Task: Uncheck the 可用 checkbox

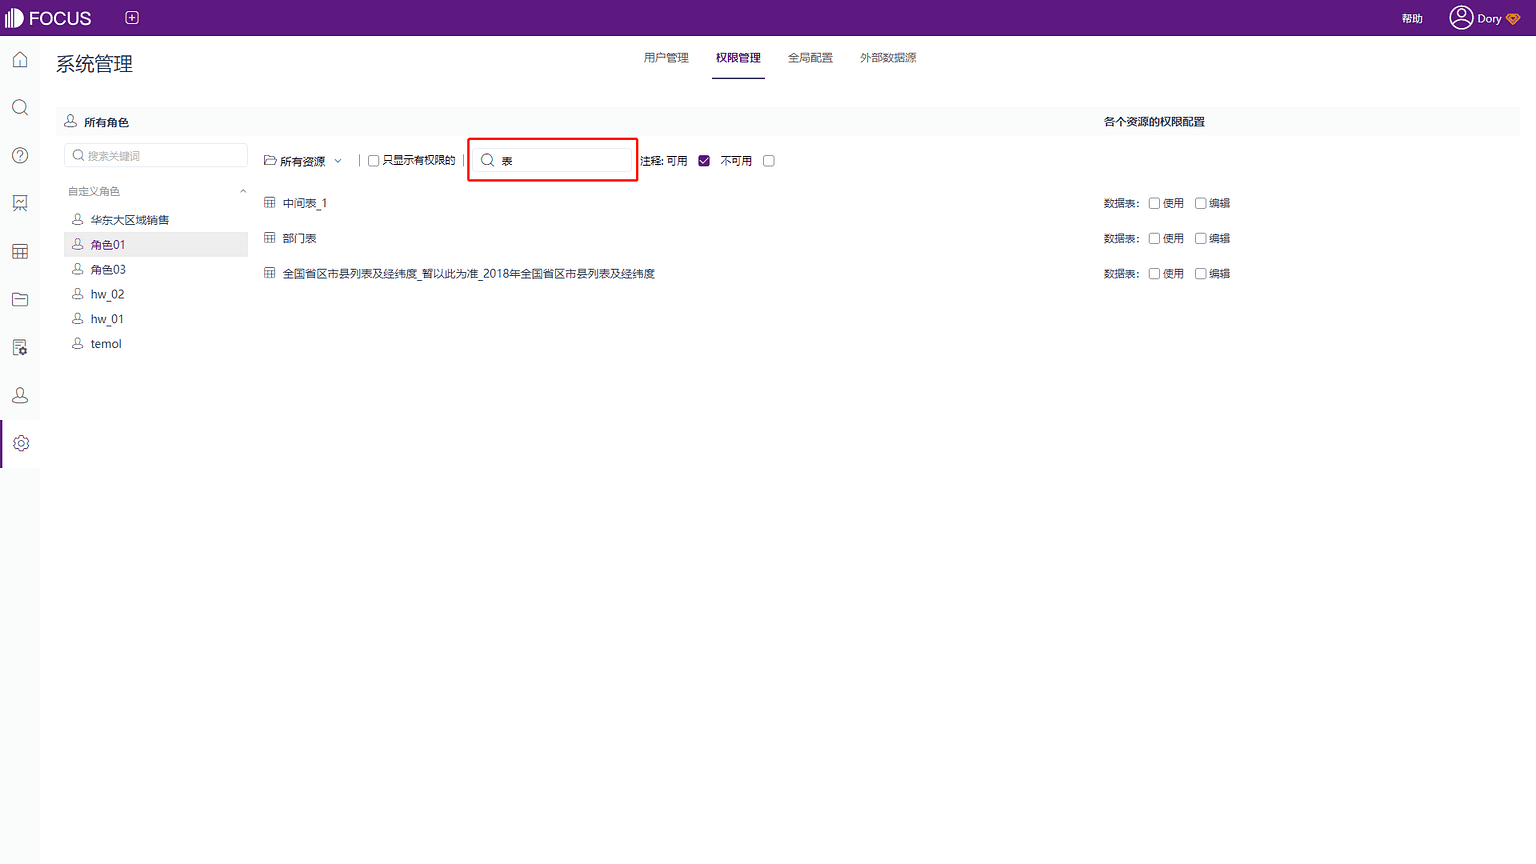Action: (704, 160)
